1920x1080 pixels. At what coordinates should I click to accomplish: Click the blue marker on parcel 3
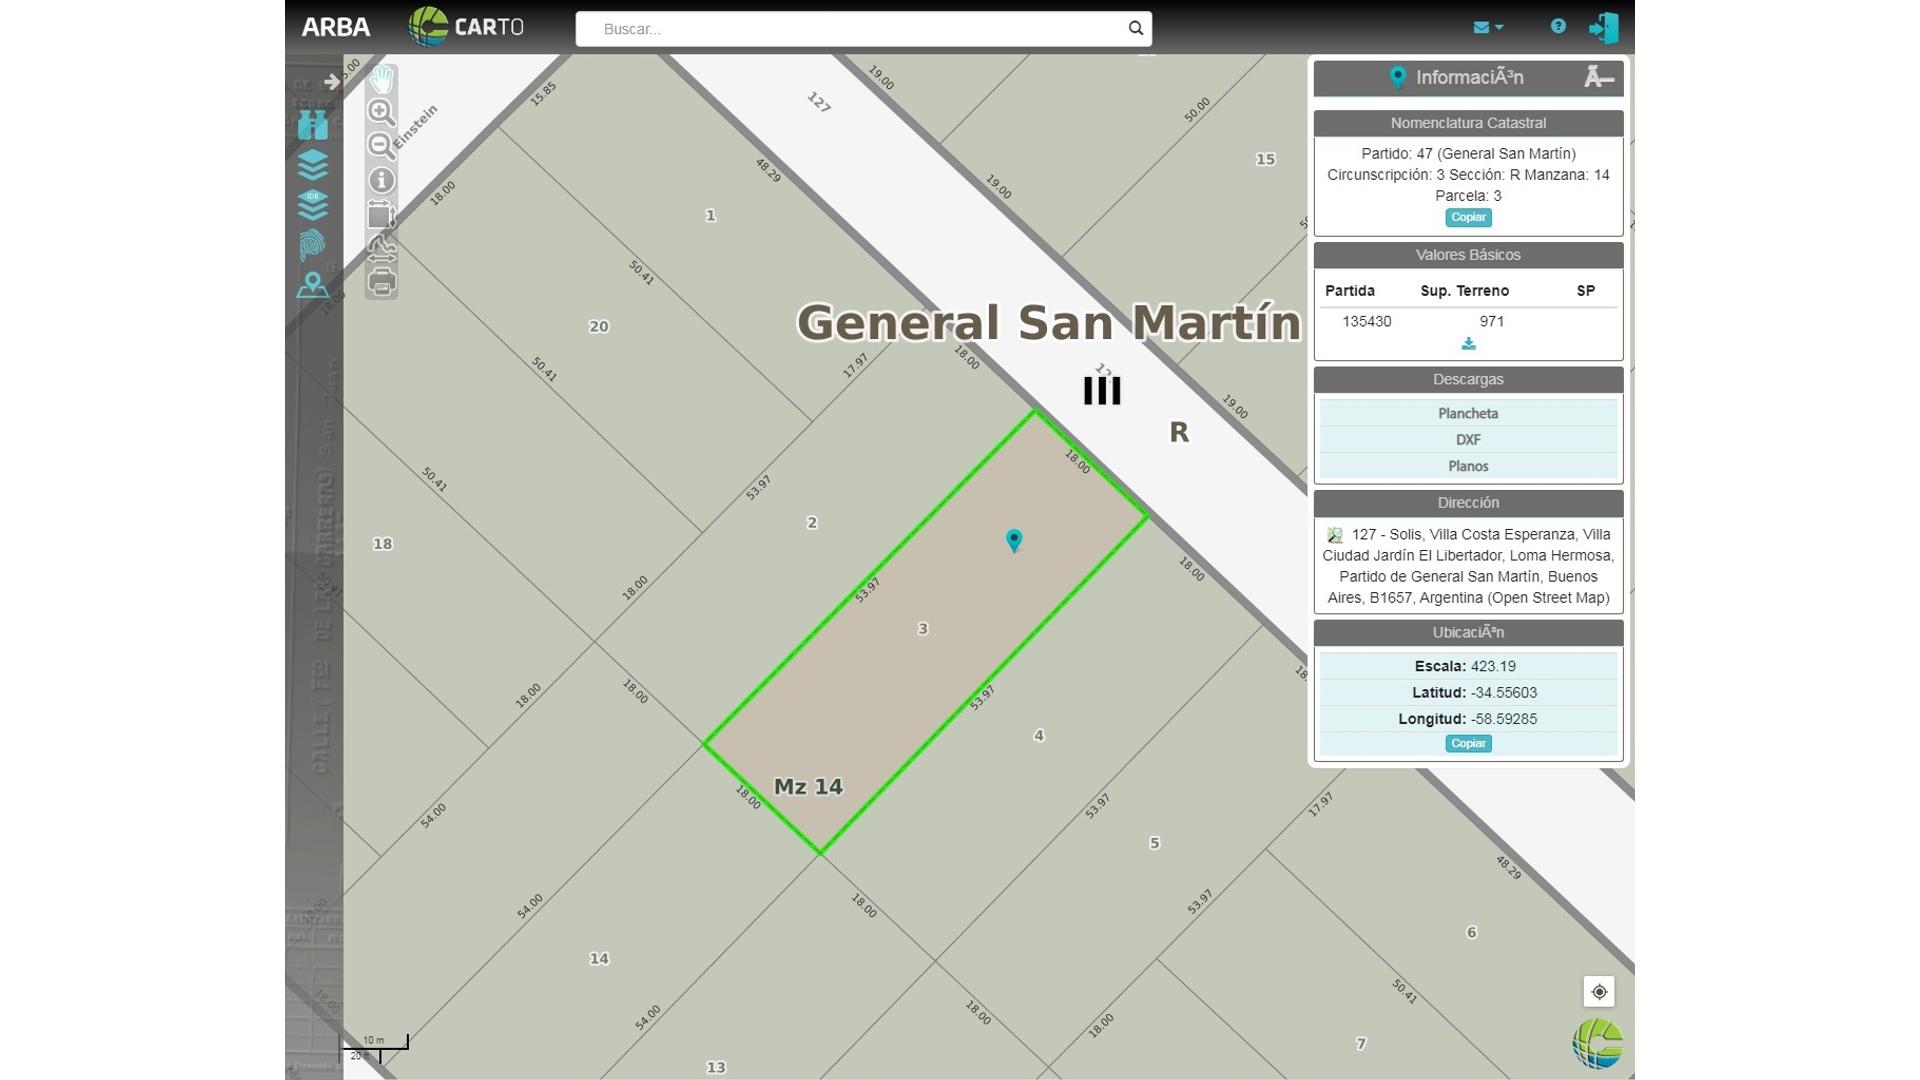(x=1014, y=541)
